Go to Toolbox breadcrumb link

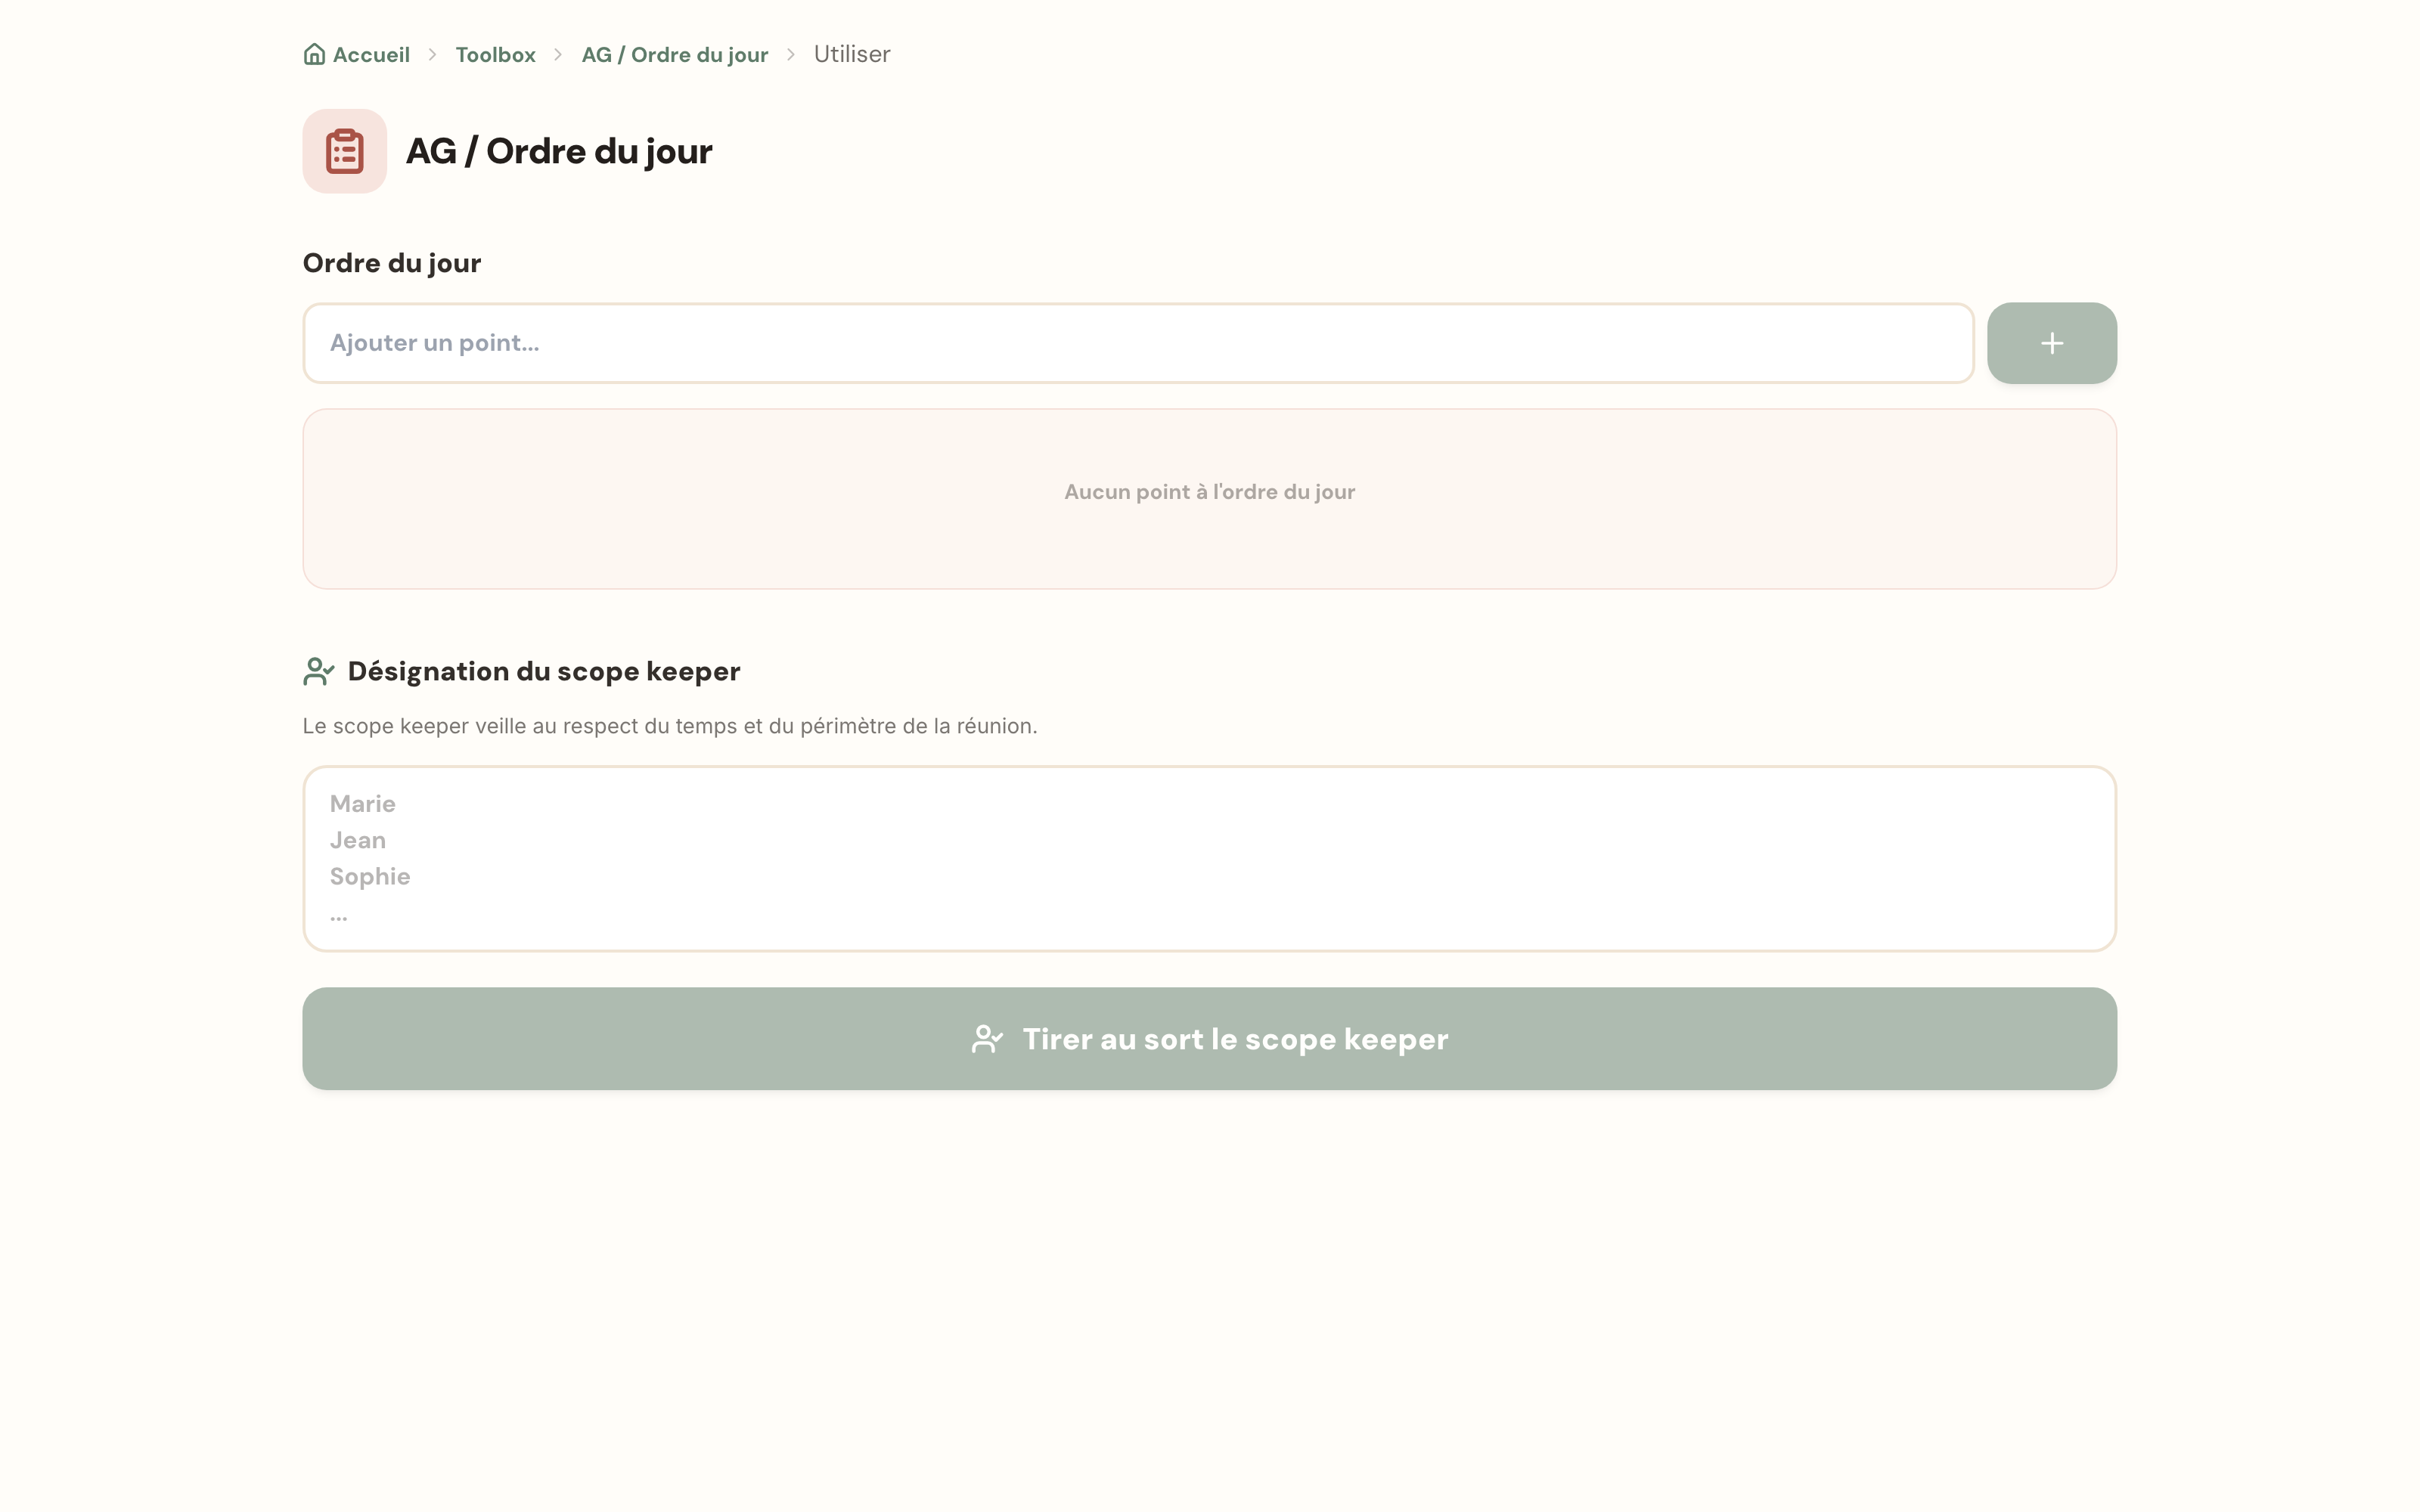tap(495, 54)
